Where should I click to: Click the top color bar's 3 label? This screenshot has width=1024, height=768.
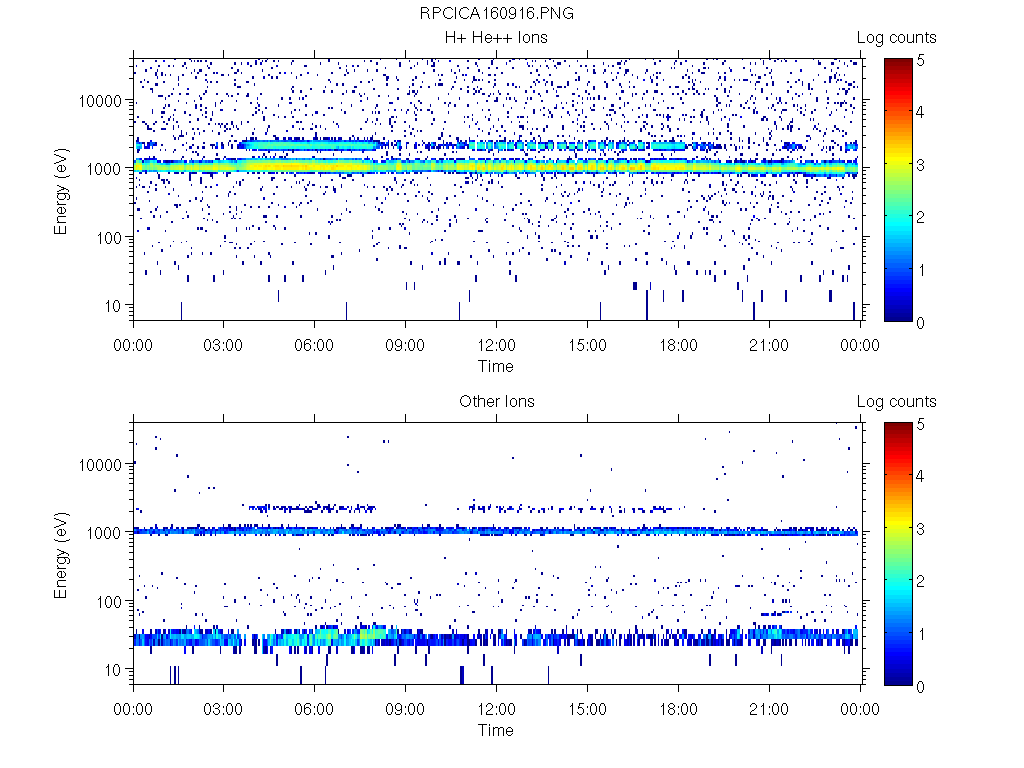tap(920, 165)
